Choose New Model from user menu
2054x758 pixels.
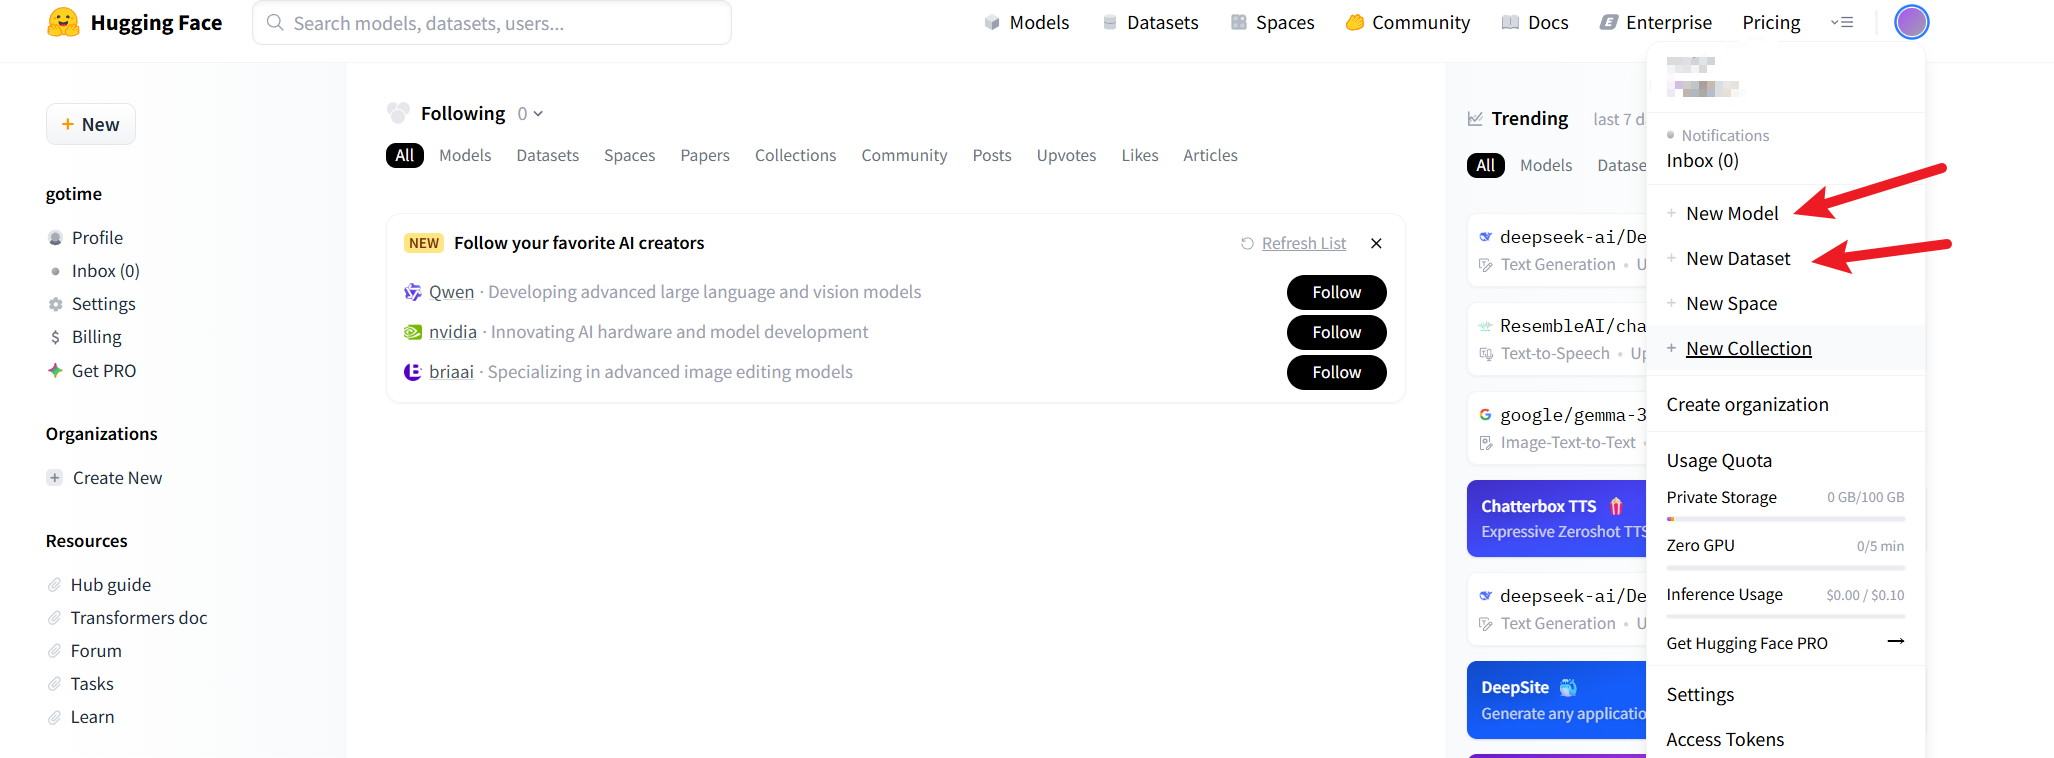coord(1732,213)
